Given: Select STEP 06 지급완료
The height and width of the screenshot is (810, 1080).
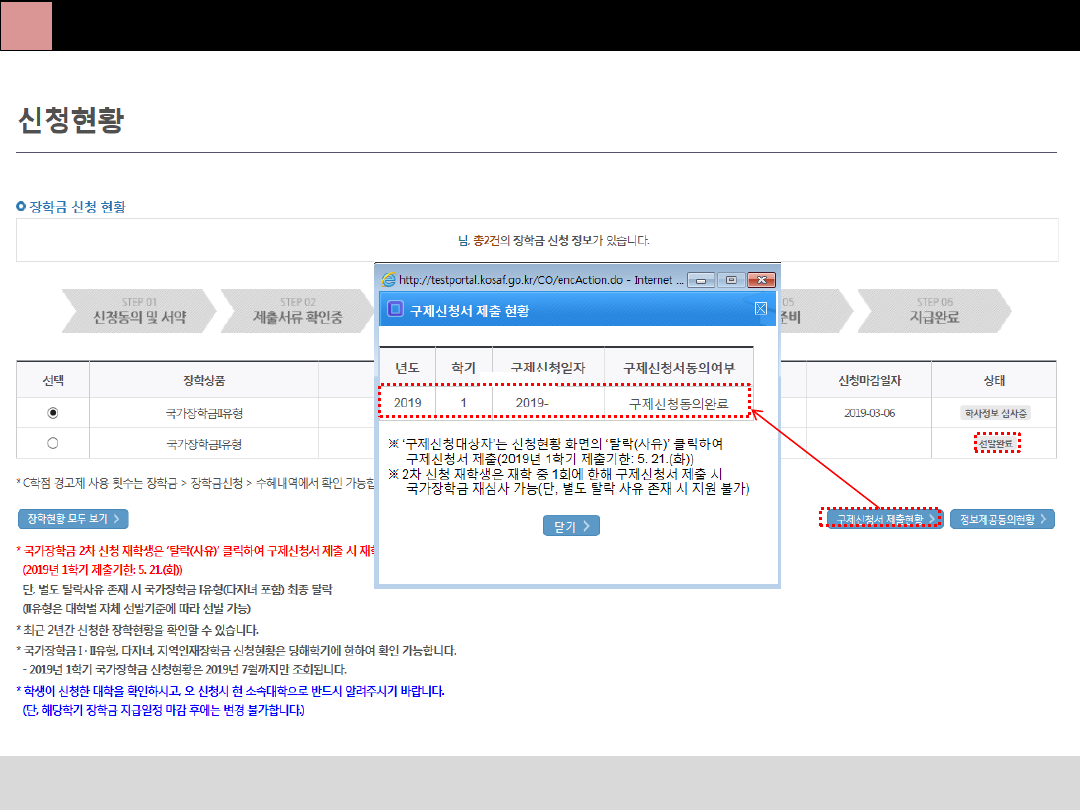Looking at the screenshot, I should coord(934,311).
